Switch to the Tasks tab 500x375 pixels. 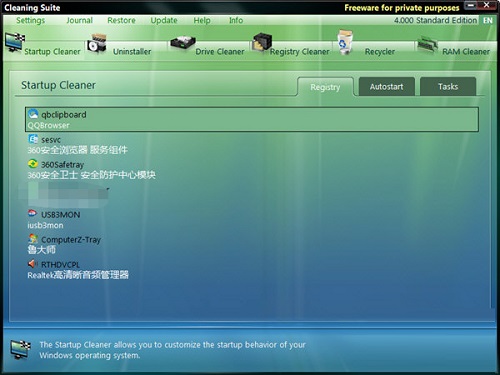(448, 87)
